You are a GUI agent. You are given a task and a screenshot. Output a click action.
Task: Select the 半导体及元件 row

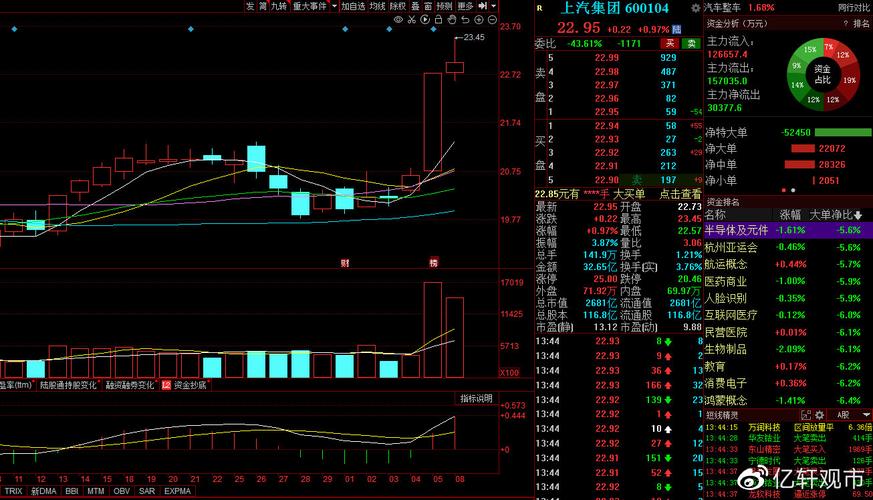click(x=788, y=230)
